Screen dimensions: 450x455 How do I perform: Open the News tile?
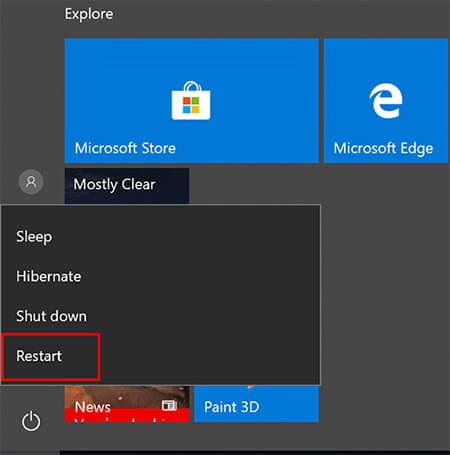coord(127,404)
